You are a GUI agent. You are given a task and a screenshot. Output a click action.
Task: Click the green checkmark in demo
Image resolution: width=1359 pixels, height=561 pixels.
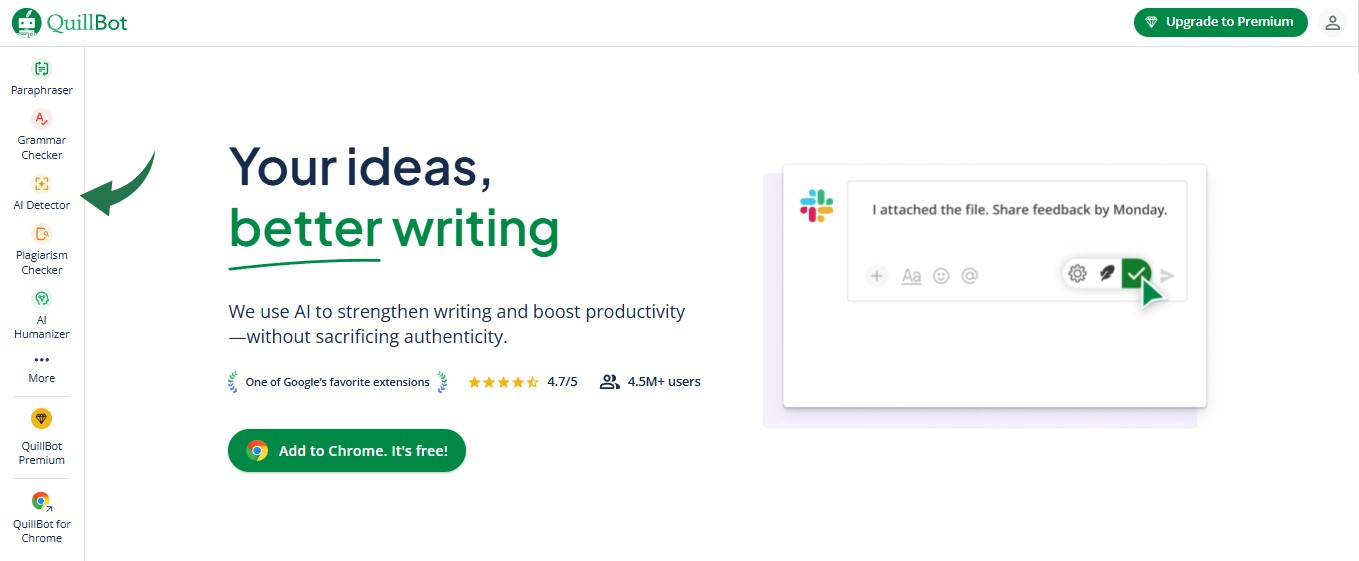[x=1136, y=273]
